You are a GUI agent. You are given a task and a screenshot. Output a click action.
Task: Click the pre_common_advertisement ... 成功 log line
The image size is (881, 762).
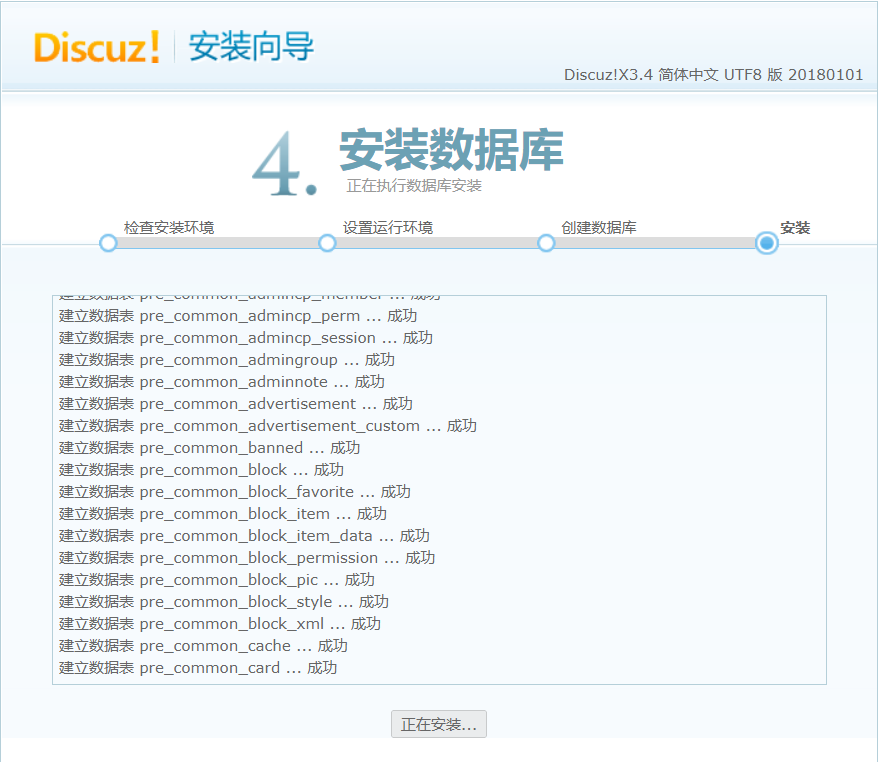[x=236, y=403]
